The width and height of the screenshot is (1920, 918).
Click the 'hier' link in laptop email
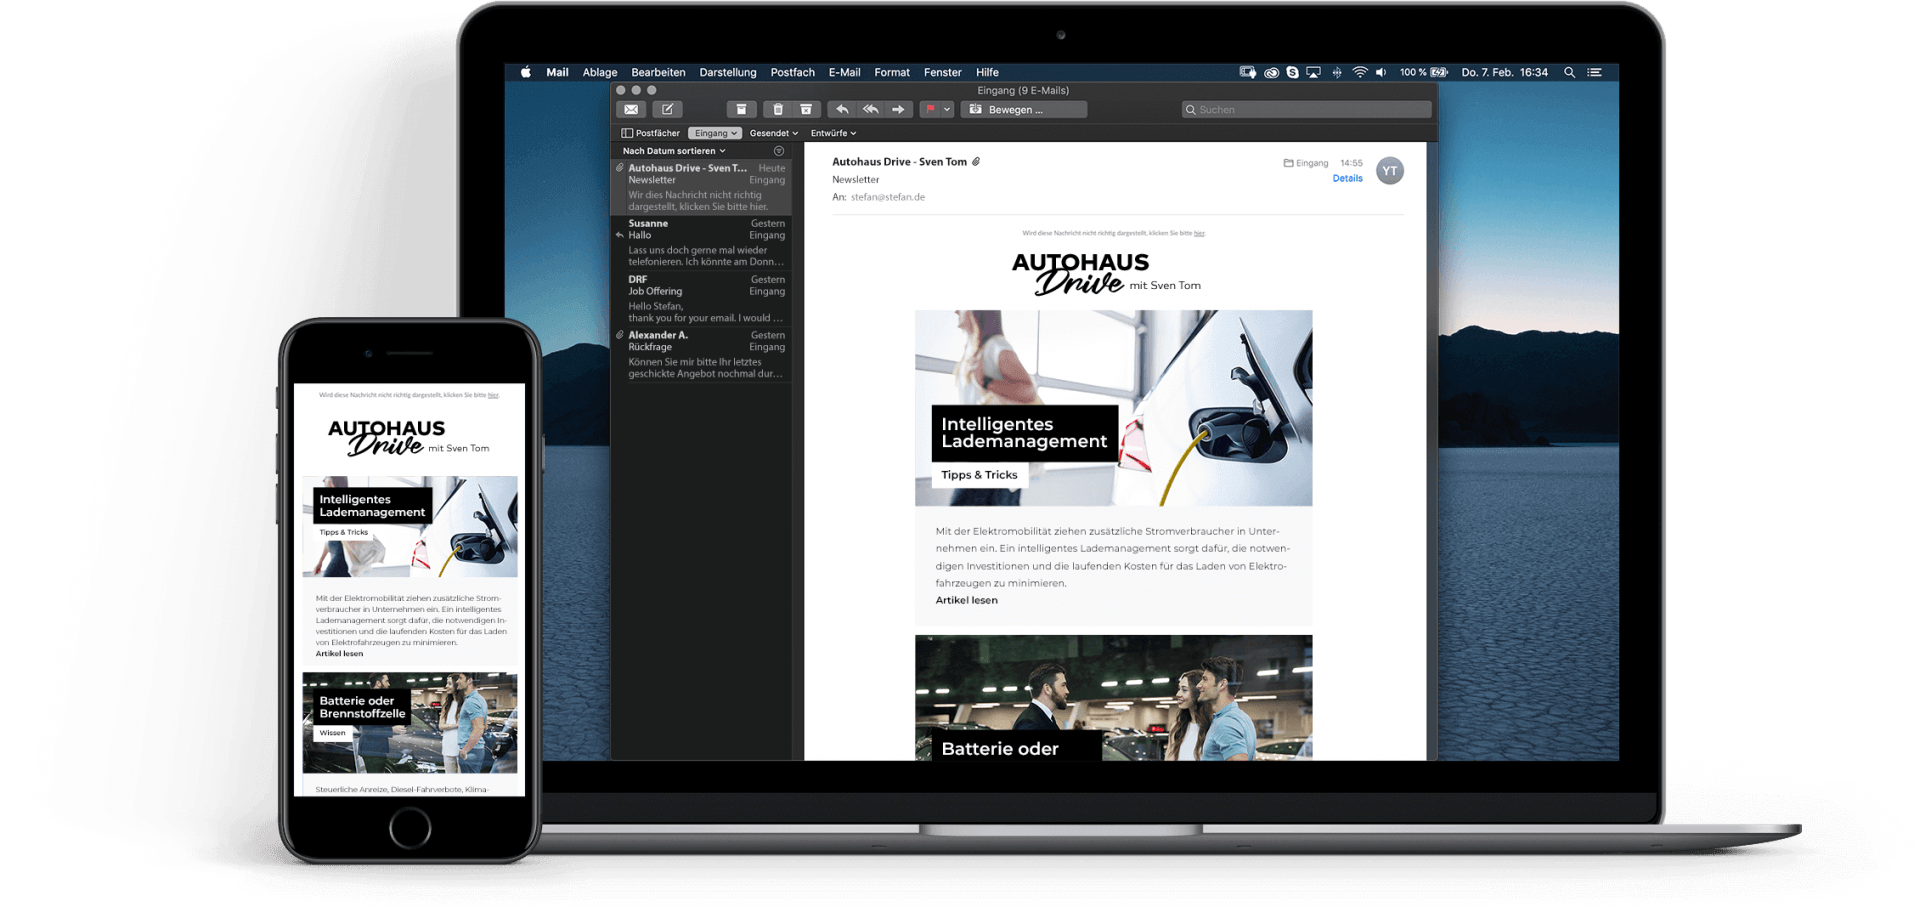tap(1199, 233)
